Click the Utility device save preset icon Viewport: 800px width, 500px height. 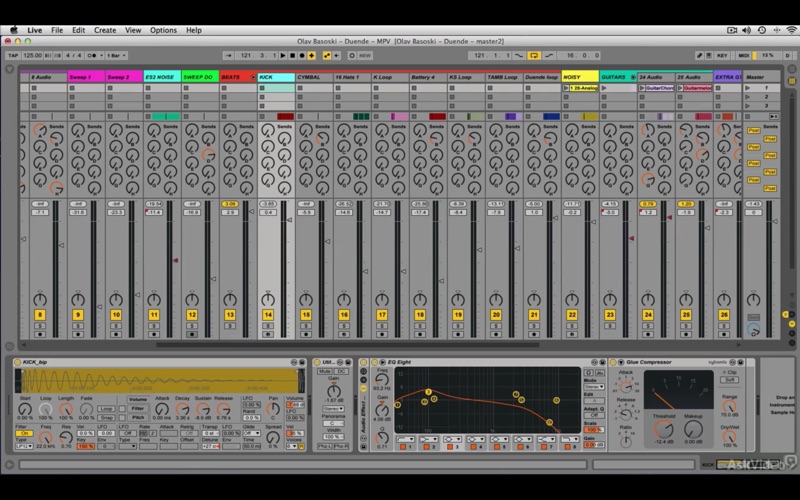click(x=347, y=362)
